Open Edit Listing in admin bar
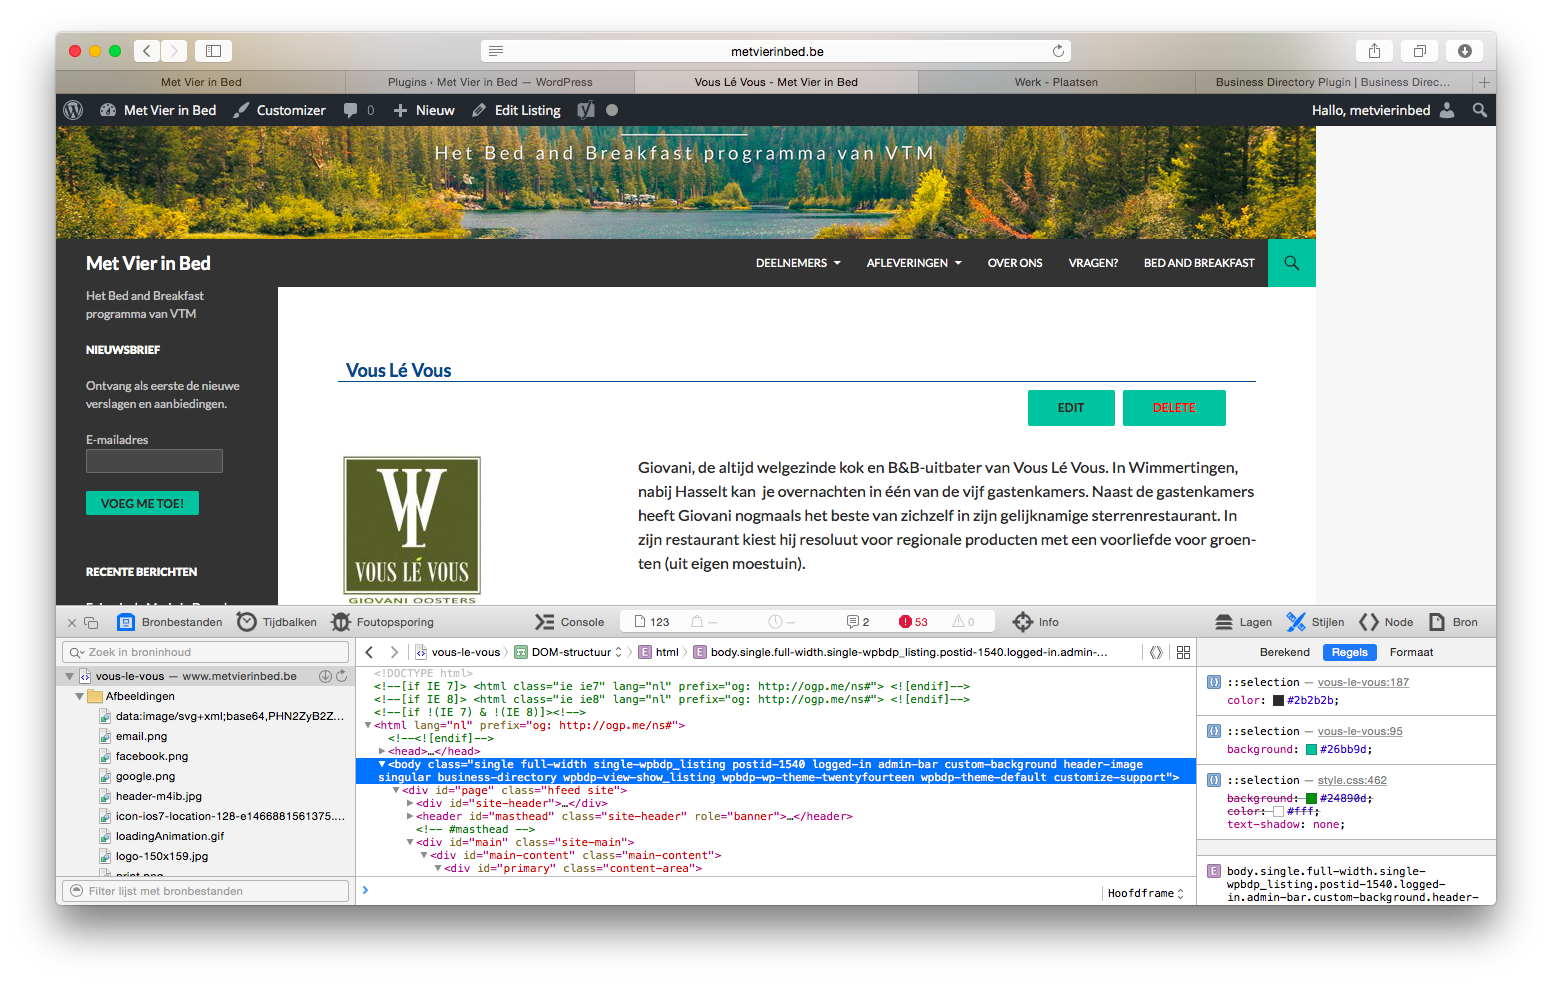The image size is (1552, 985). point(516,110)
